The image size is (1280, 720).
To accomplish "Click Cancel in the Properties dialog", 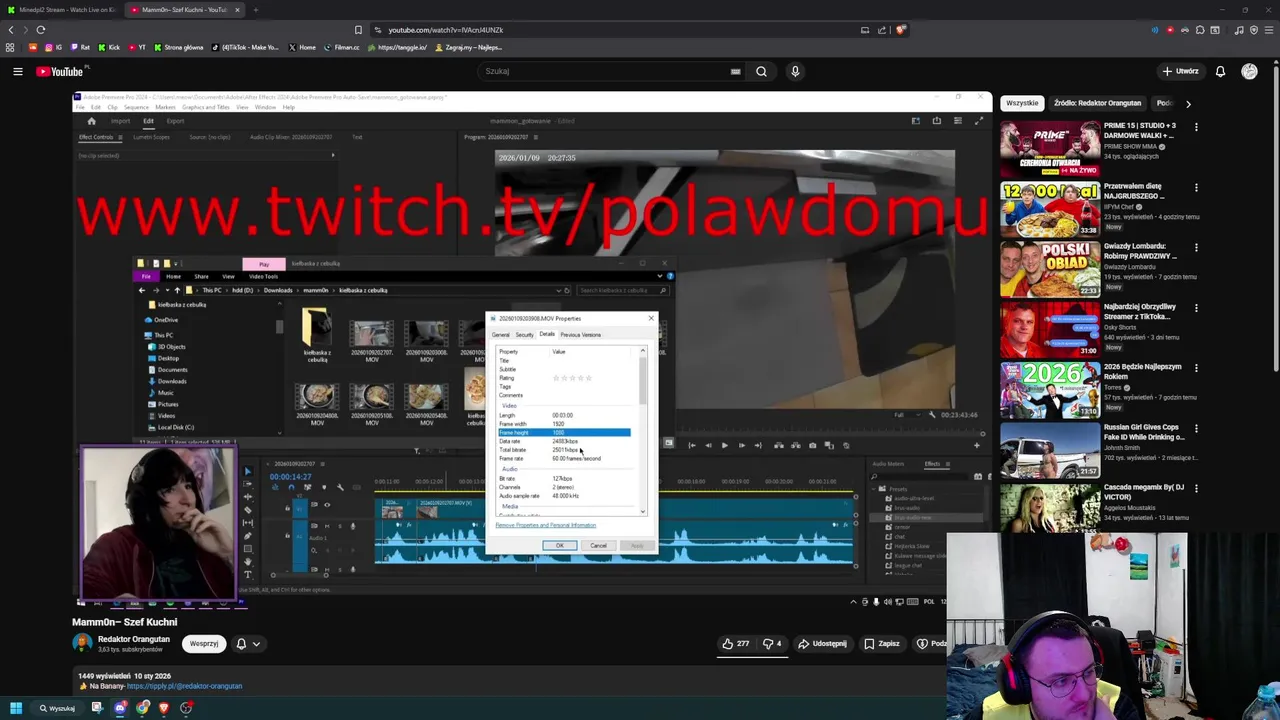I will [598, 545].
